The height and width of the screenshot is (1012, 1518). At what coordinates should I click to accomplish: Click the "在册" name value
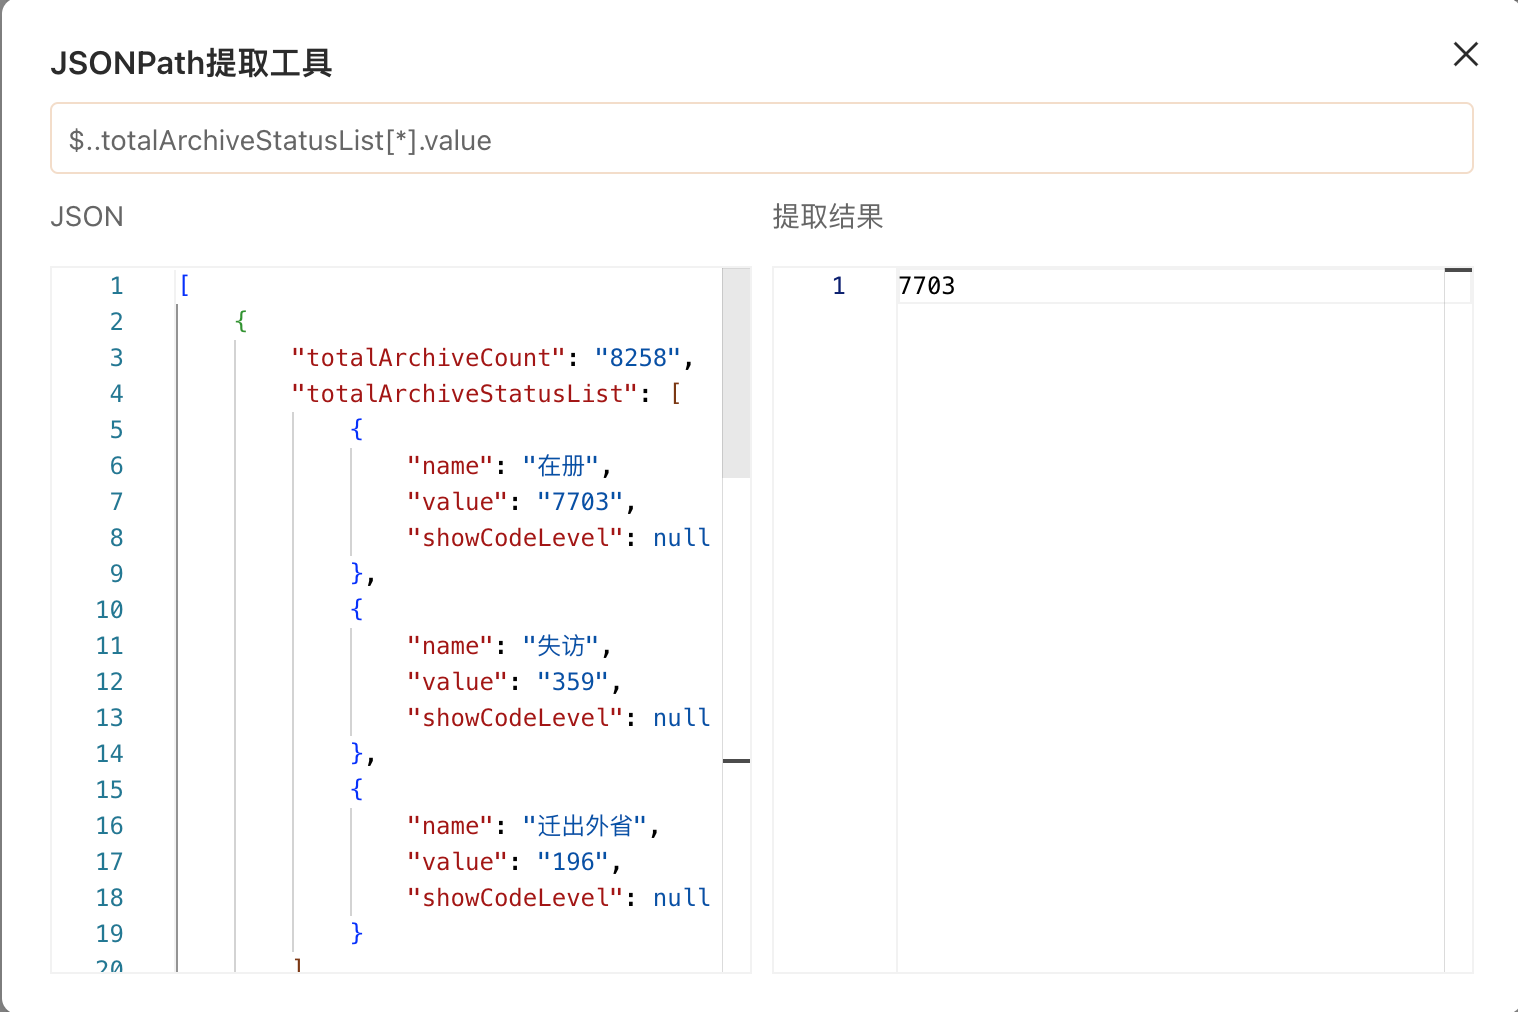560,466
